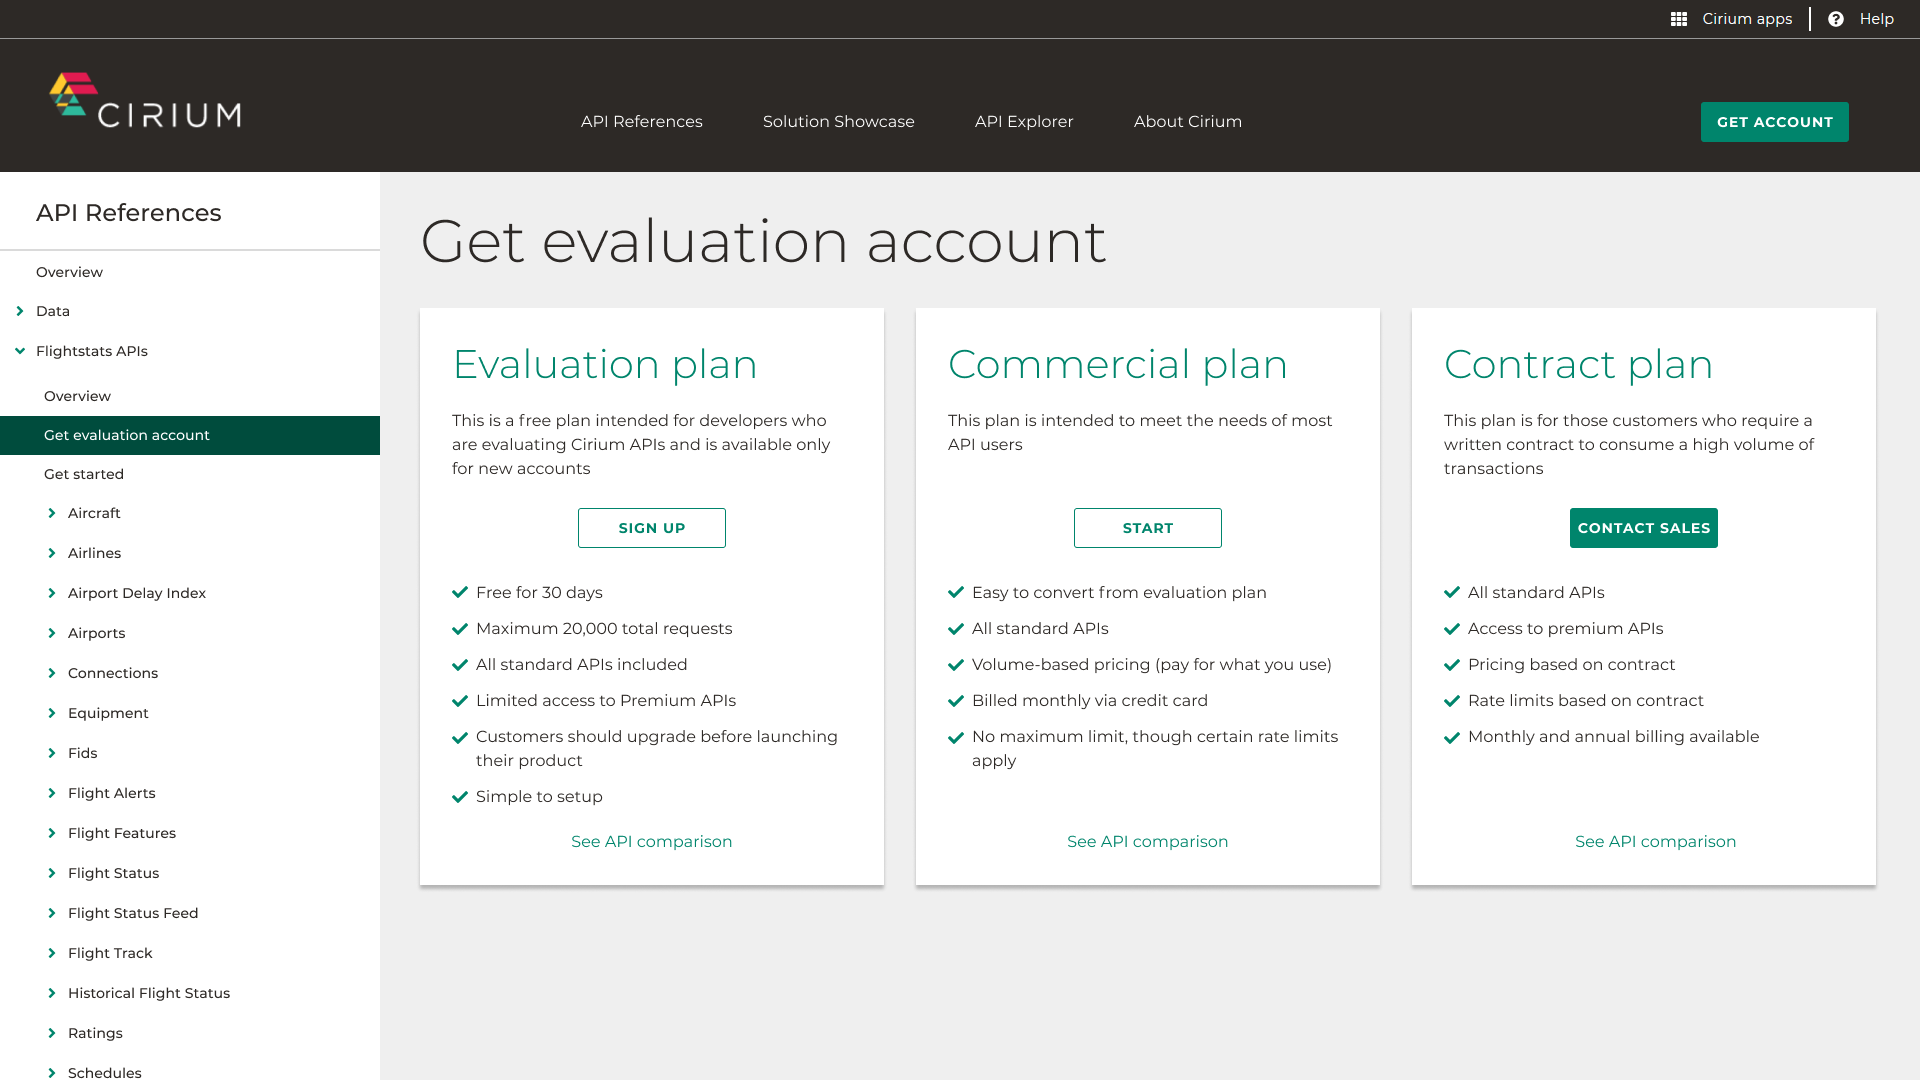This screenshot has height=1080, width=1920.
Task: Expand the Airlines chevron
Action: tap(52, 553)
